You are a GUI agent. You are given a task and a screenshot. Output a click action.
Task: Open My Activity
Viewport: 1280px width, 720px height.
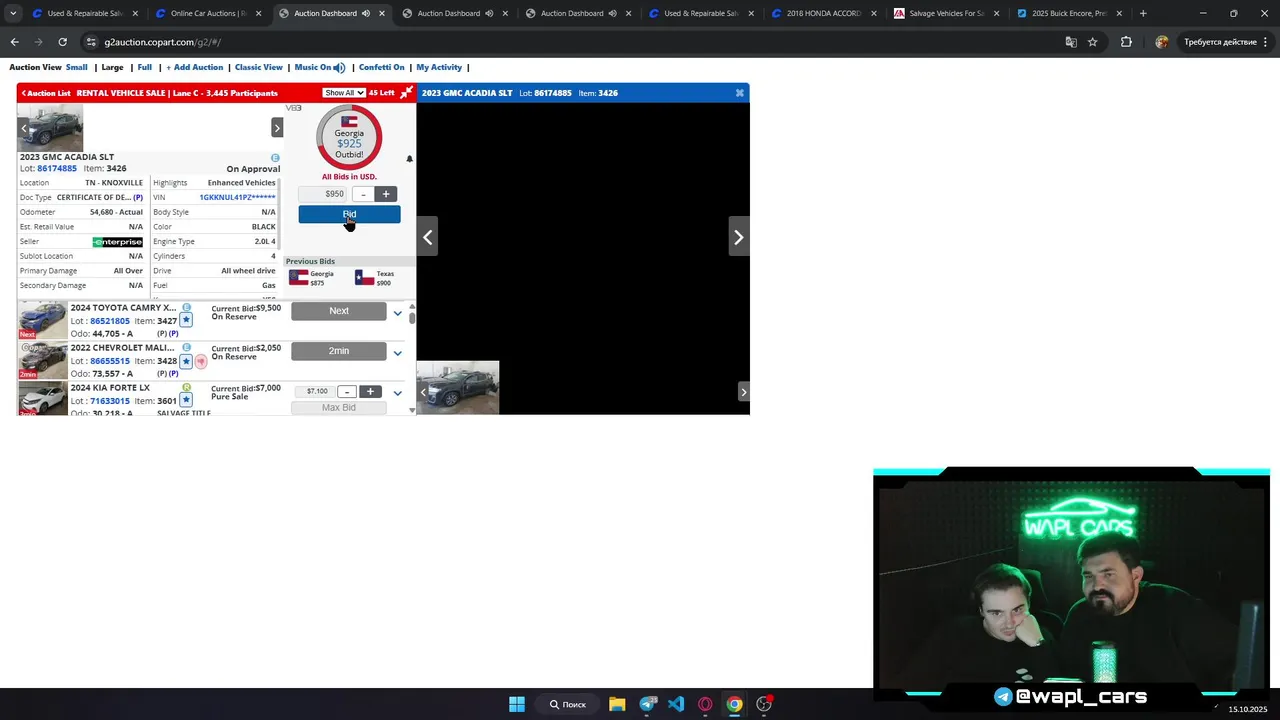point(439,67)
